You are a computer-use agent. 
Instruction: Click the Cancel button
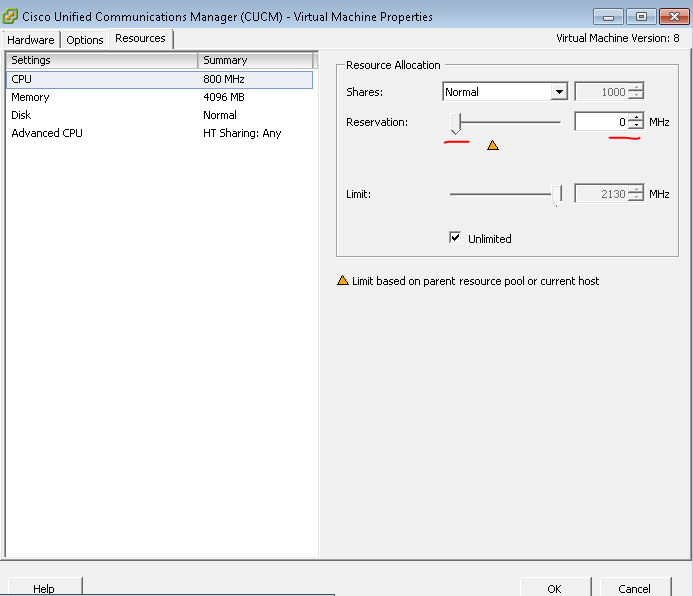(635, 588)
